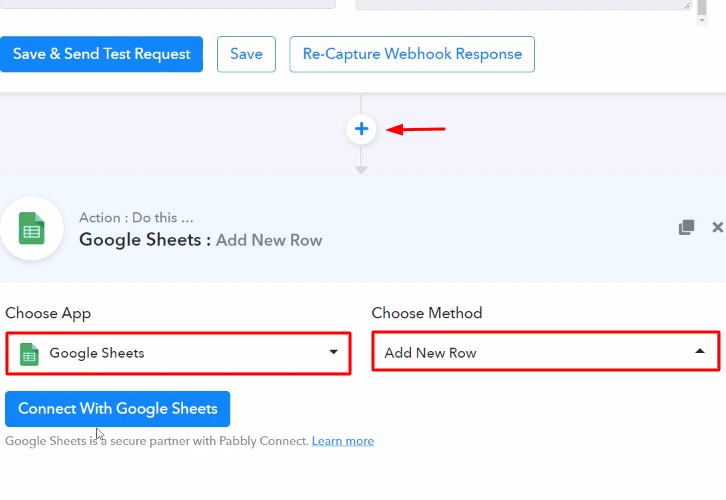Click the Action : Do this ... label
The width and height of the screenshot is (726, 500).
coord(136,218)
